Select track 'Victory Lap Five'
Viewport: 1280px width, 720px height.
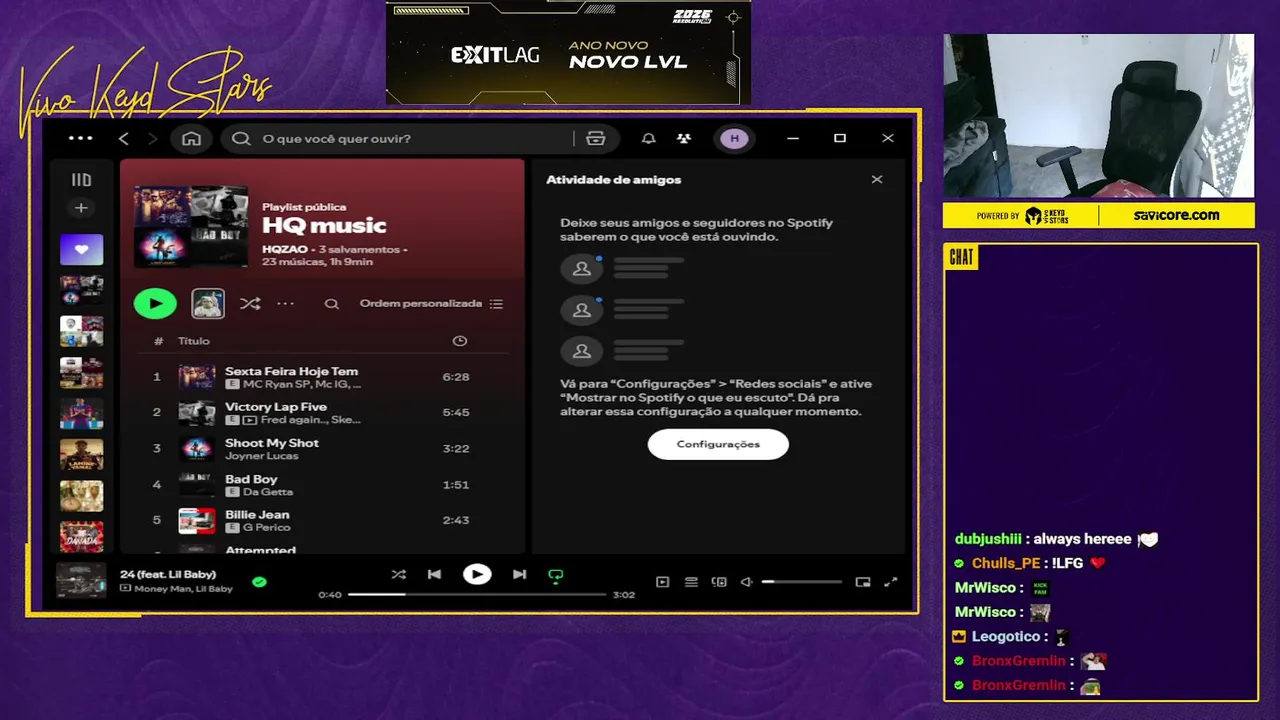tap(322, 412)
